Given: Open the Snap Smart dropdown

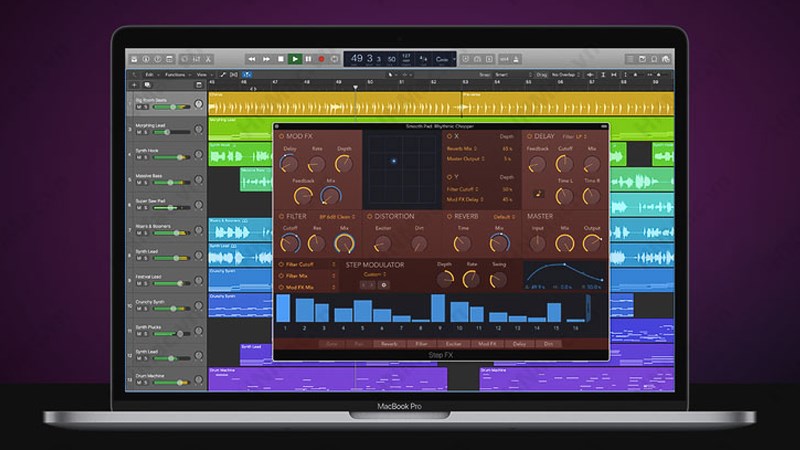Looking at the screenshot, I should [513, 74].
